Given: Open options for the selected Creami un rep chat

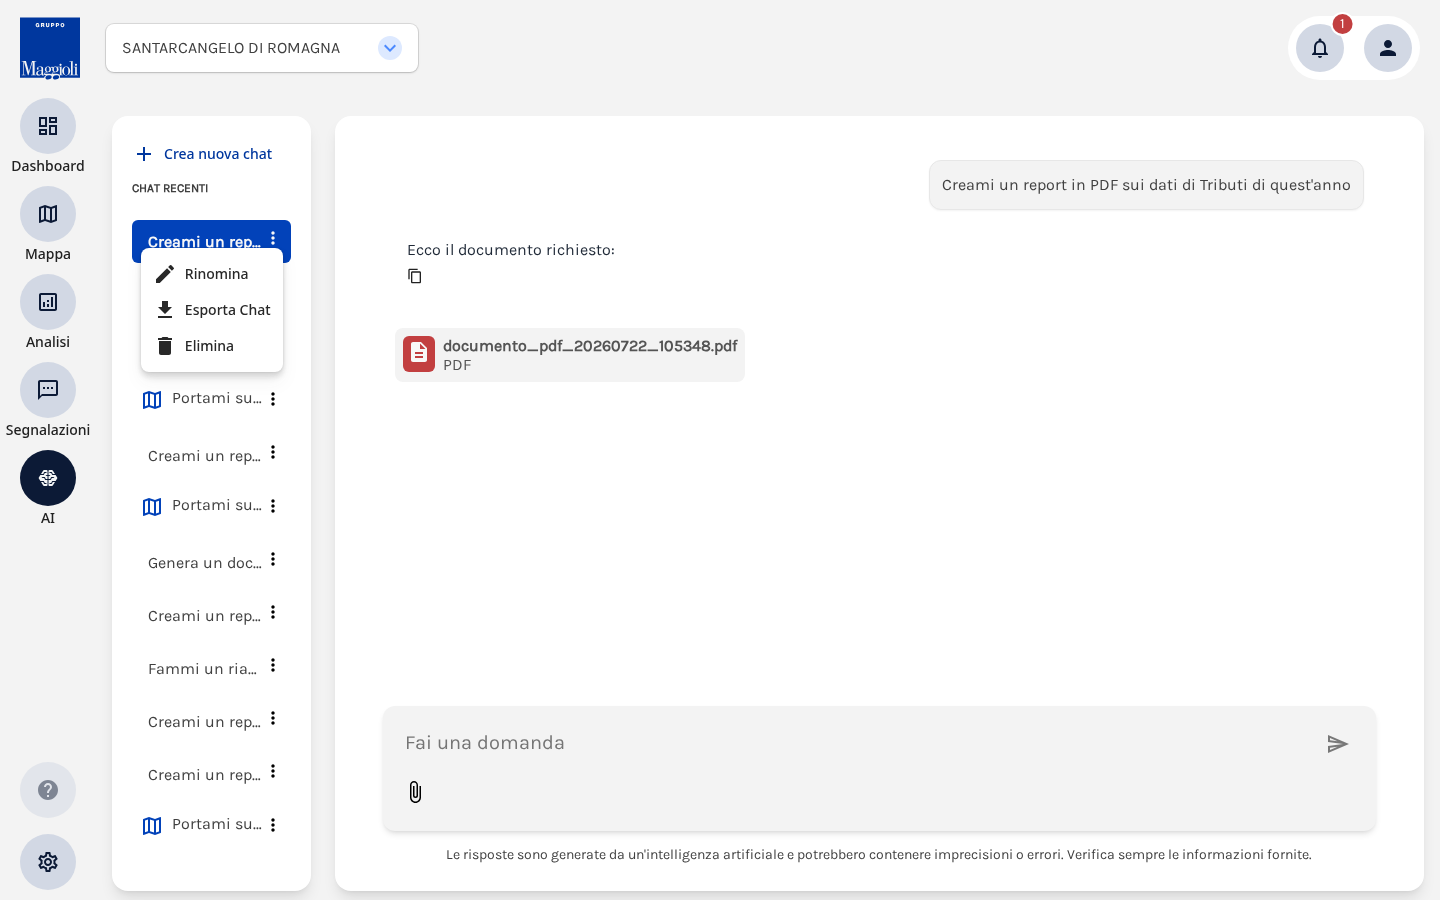Looking at the screenshot, I should point(273,239).
